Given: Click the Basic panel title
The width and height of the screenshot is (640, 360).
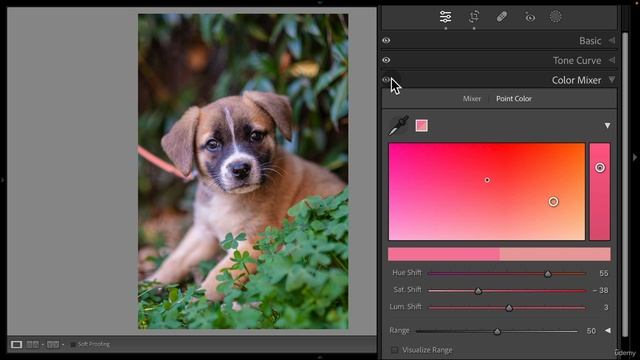Looking at the screenshot, I should 590,41.
